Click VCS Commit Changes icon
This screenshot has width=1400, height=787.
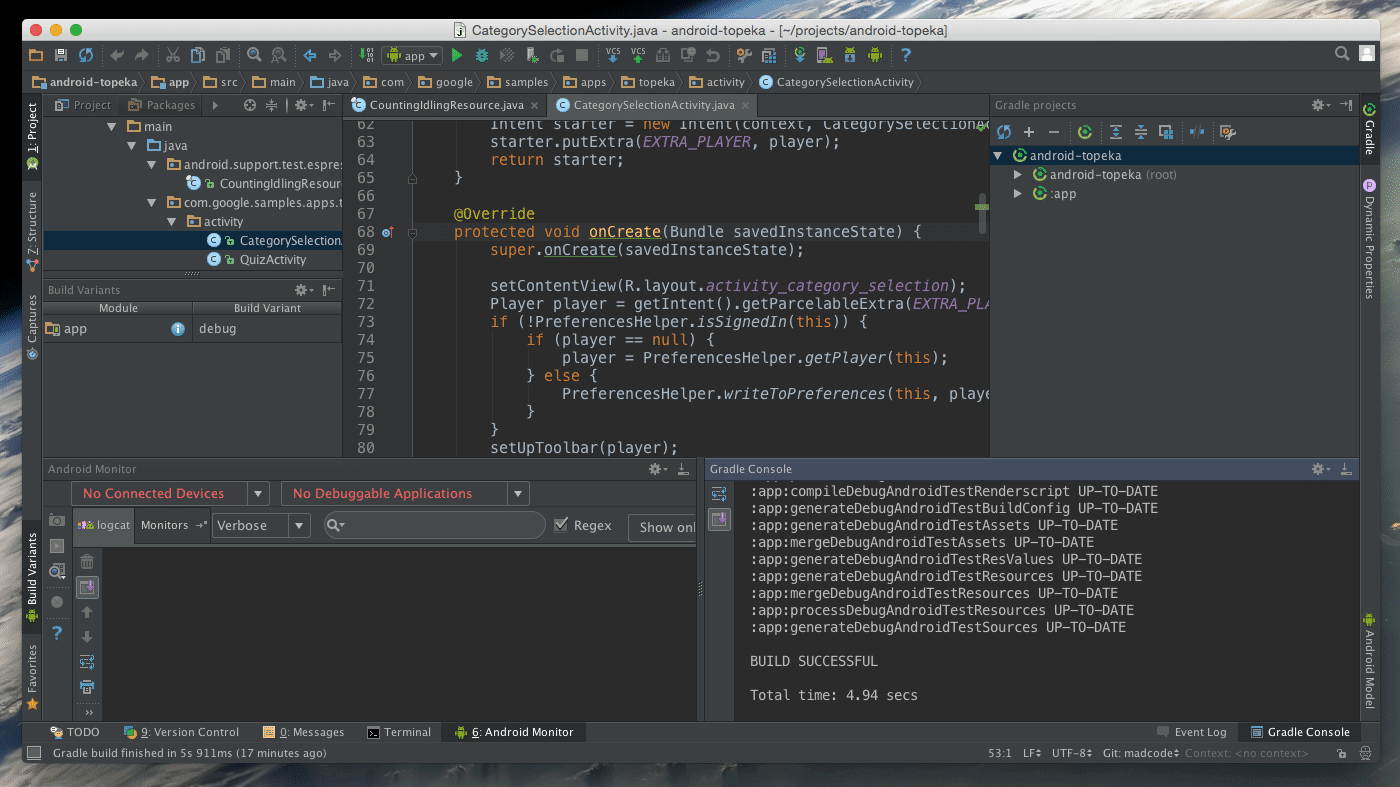tap(638, 56)
